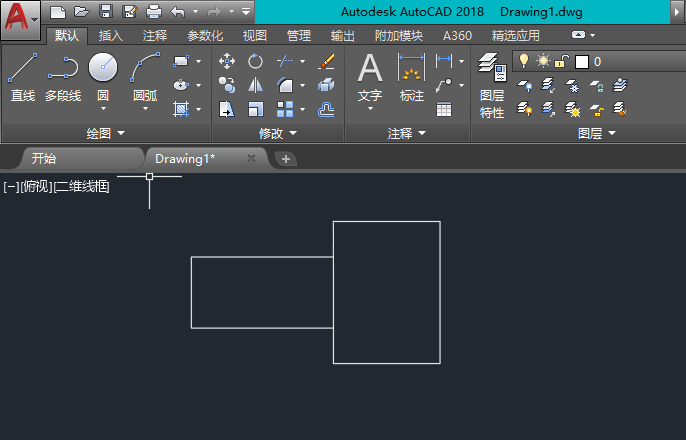
Task: Click the [俯视] view control label
Action: tap(36, 187)
